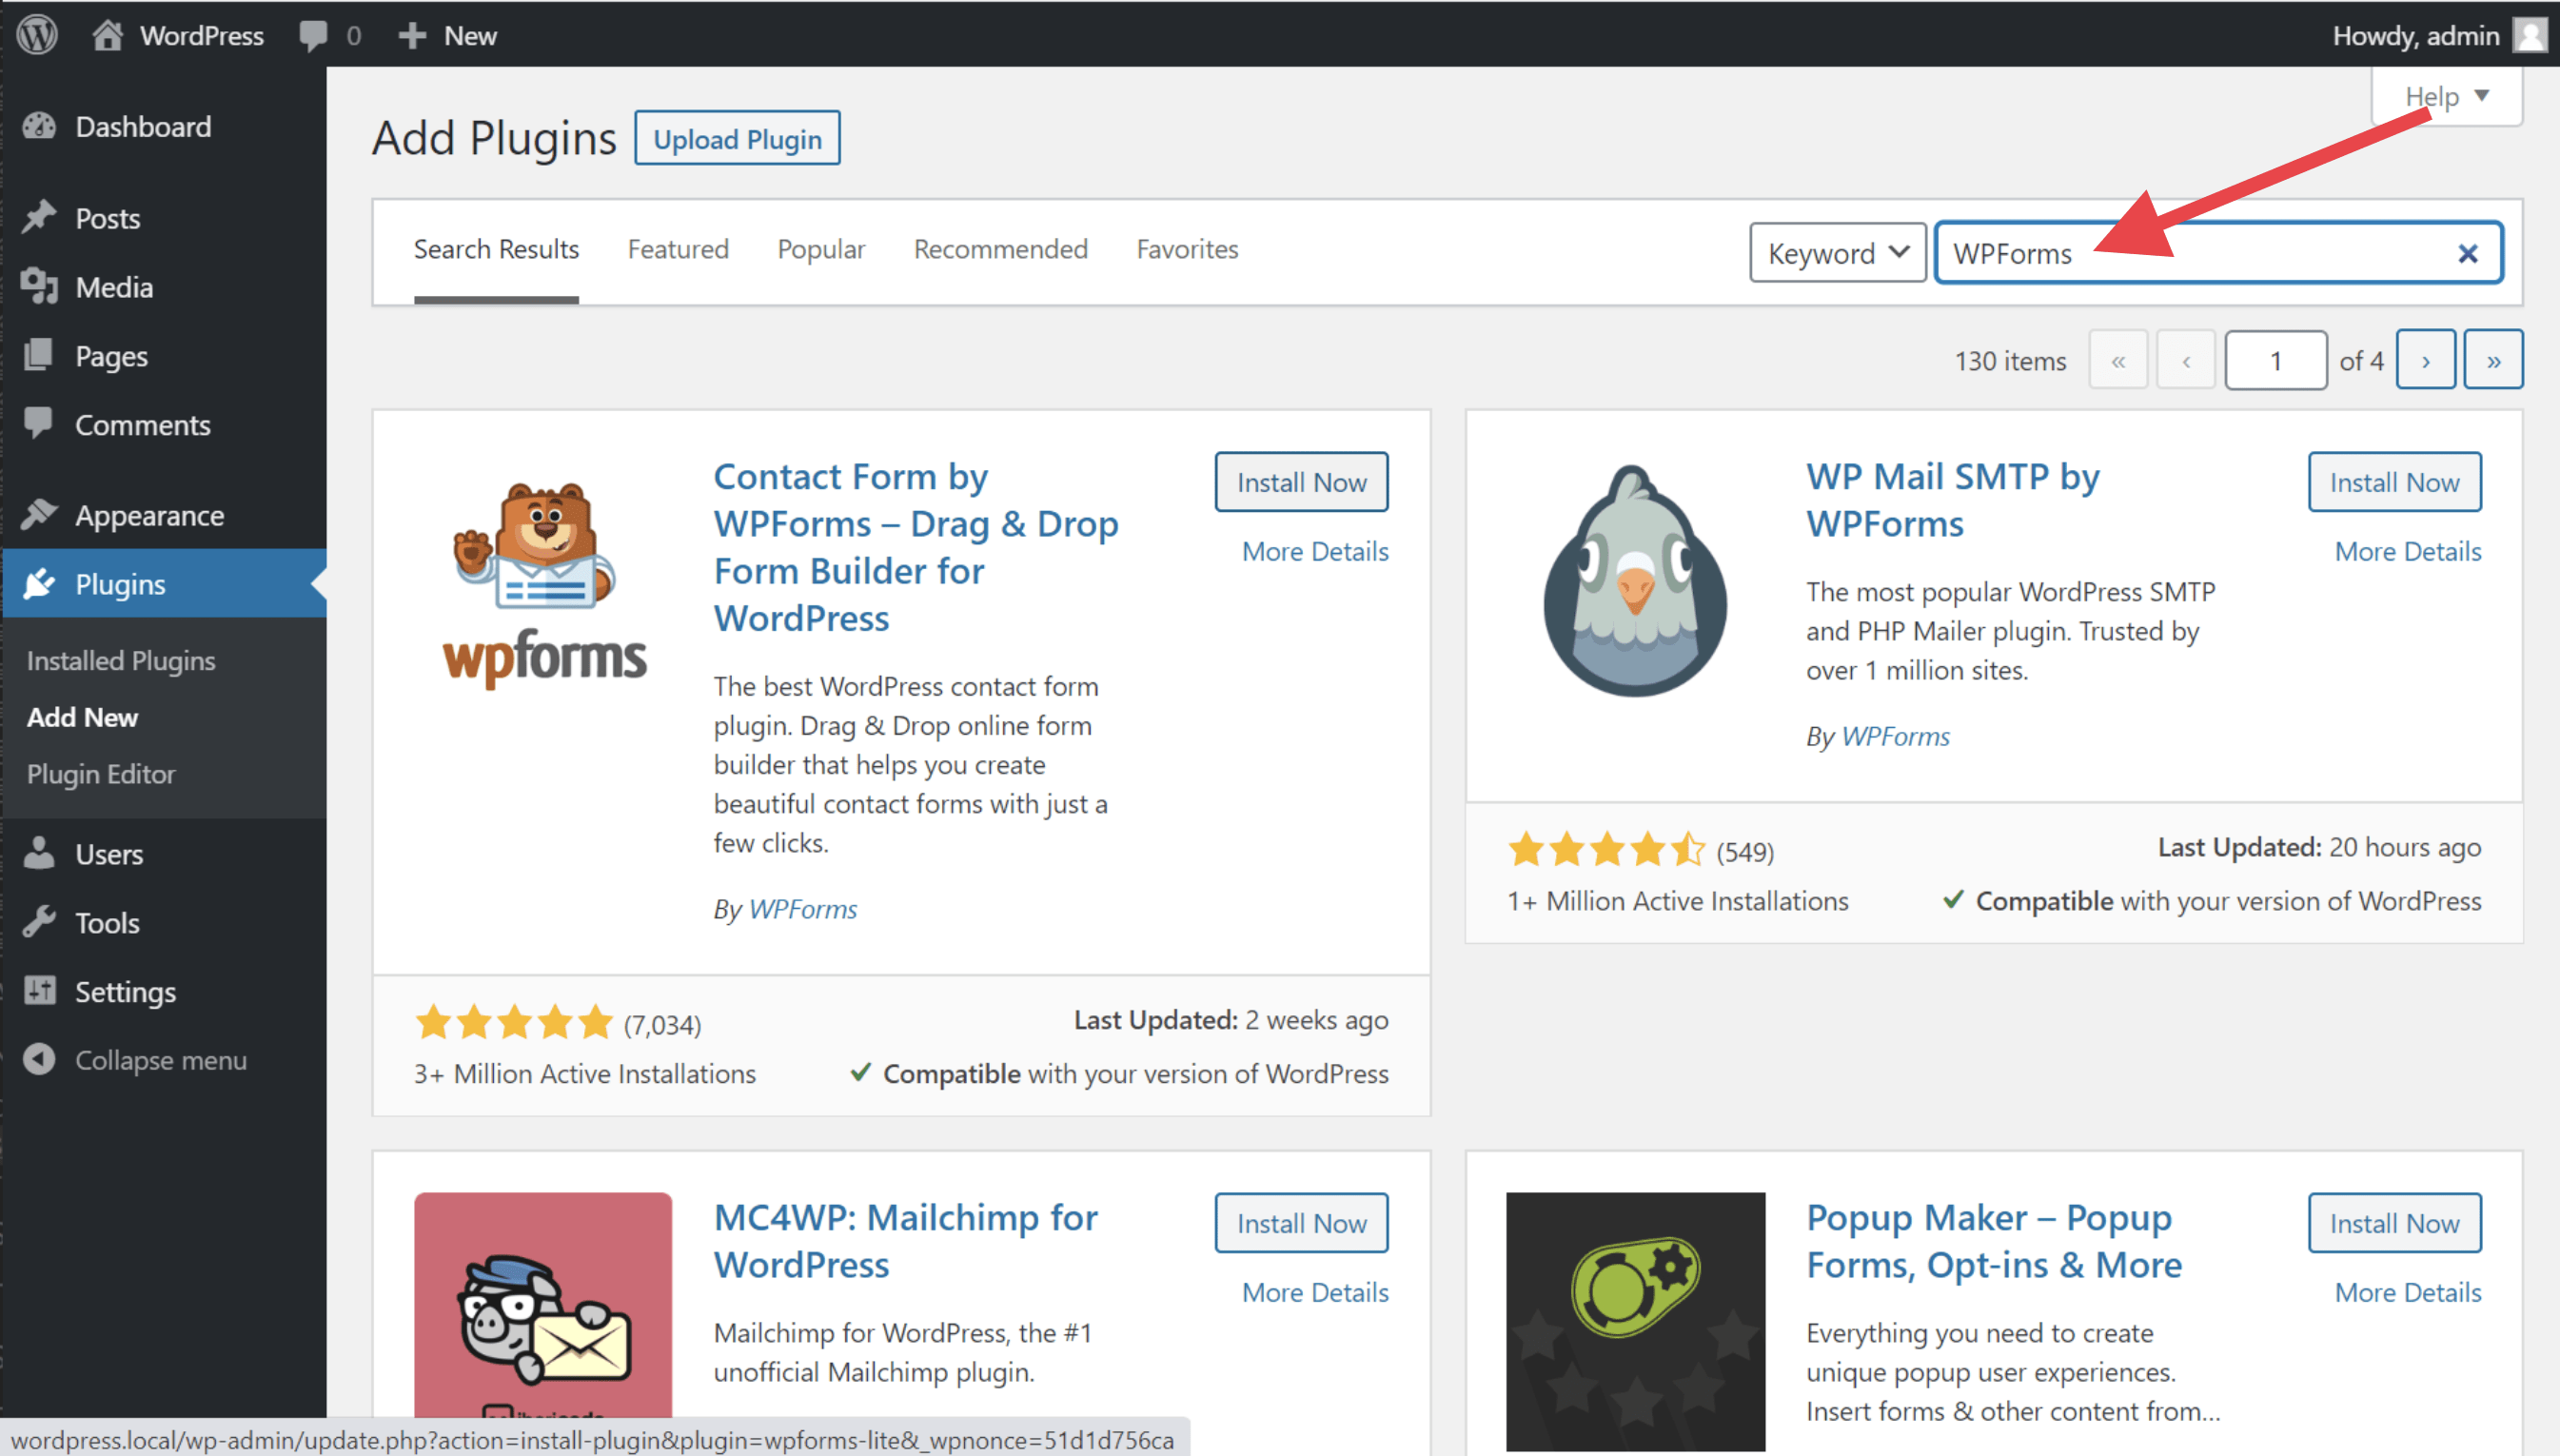2560x1456 pixels.
Task: Open More Details for WP Mail SMTP
Action: [x=2408, y=551]
